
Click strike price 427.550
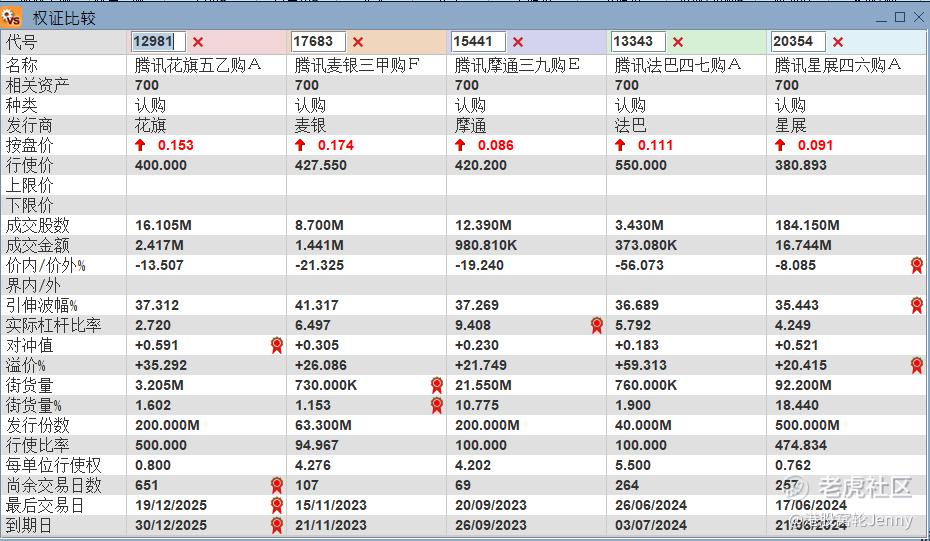[321, 166]
